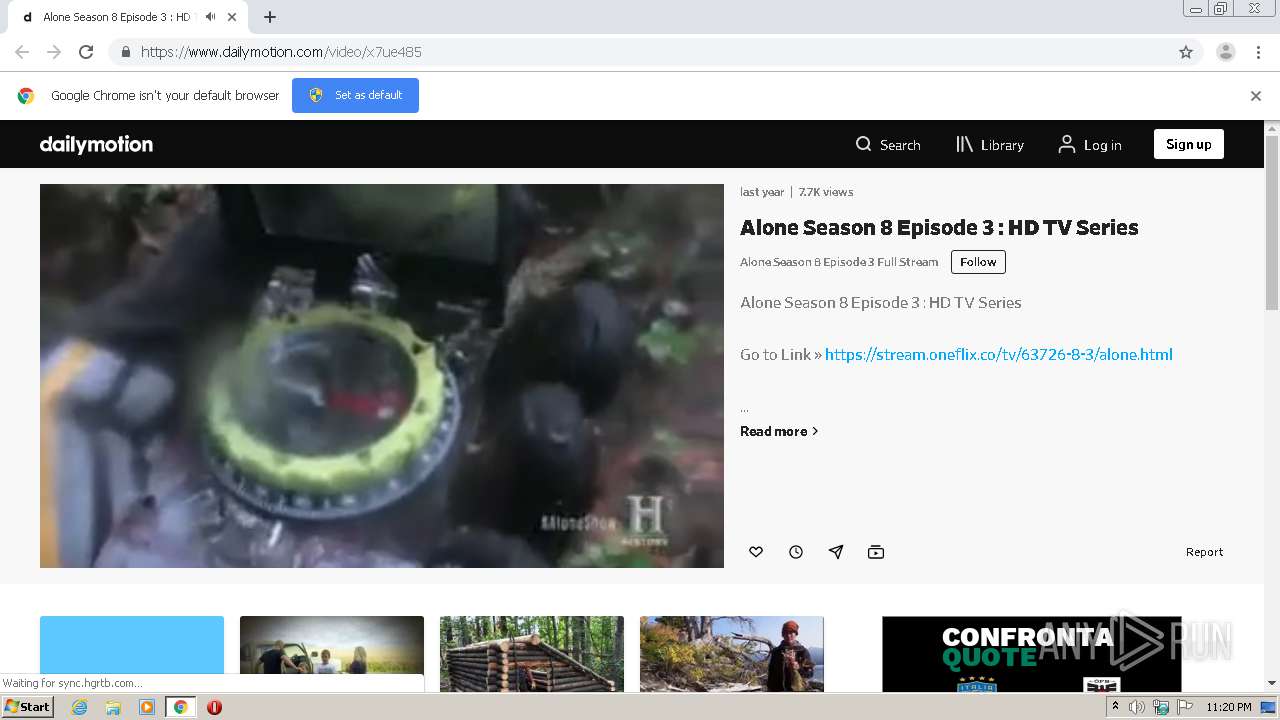Report this video

1204,552
